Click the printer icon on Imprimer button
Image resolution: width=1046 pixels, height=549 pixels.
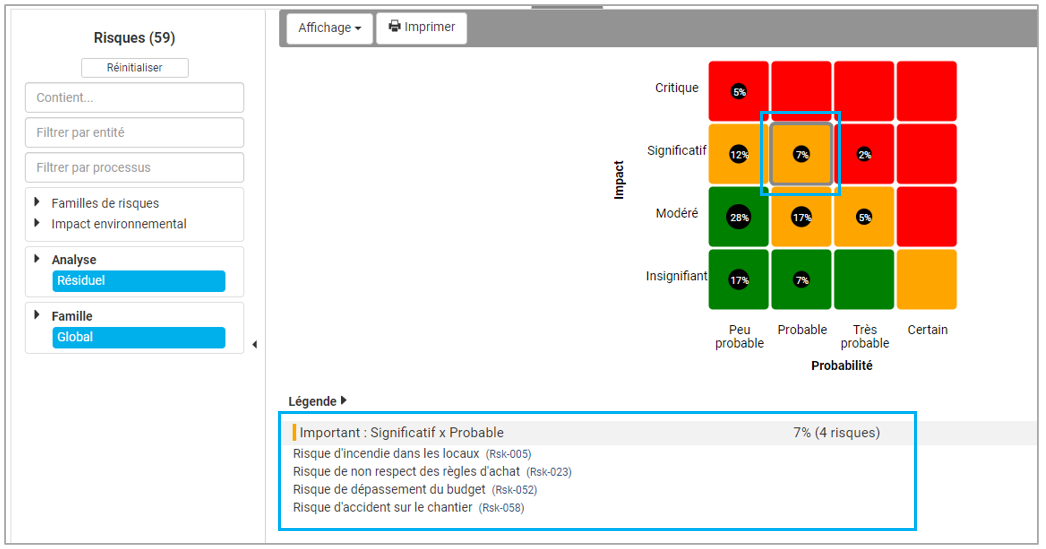point(394,27)
